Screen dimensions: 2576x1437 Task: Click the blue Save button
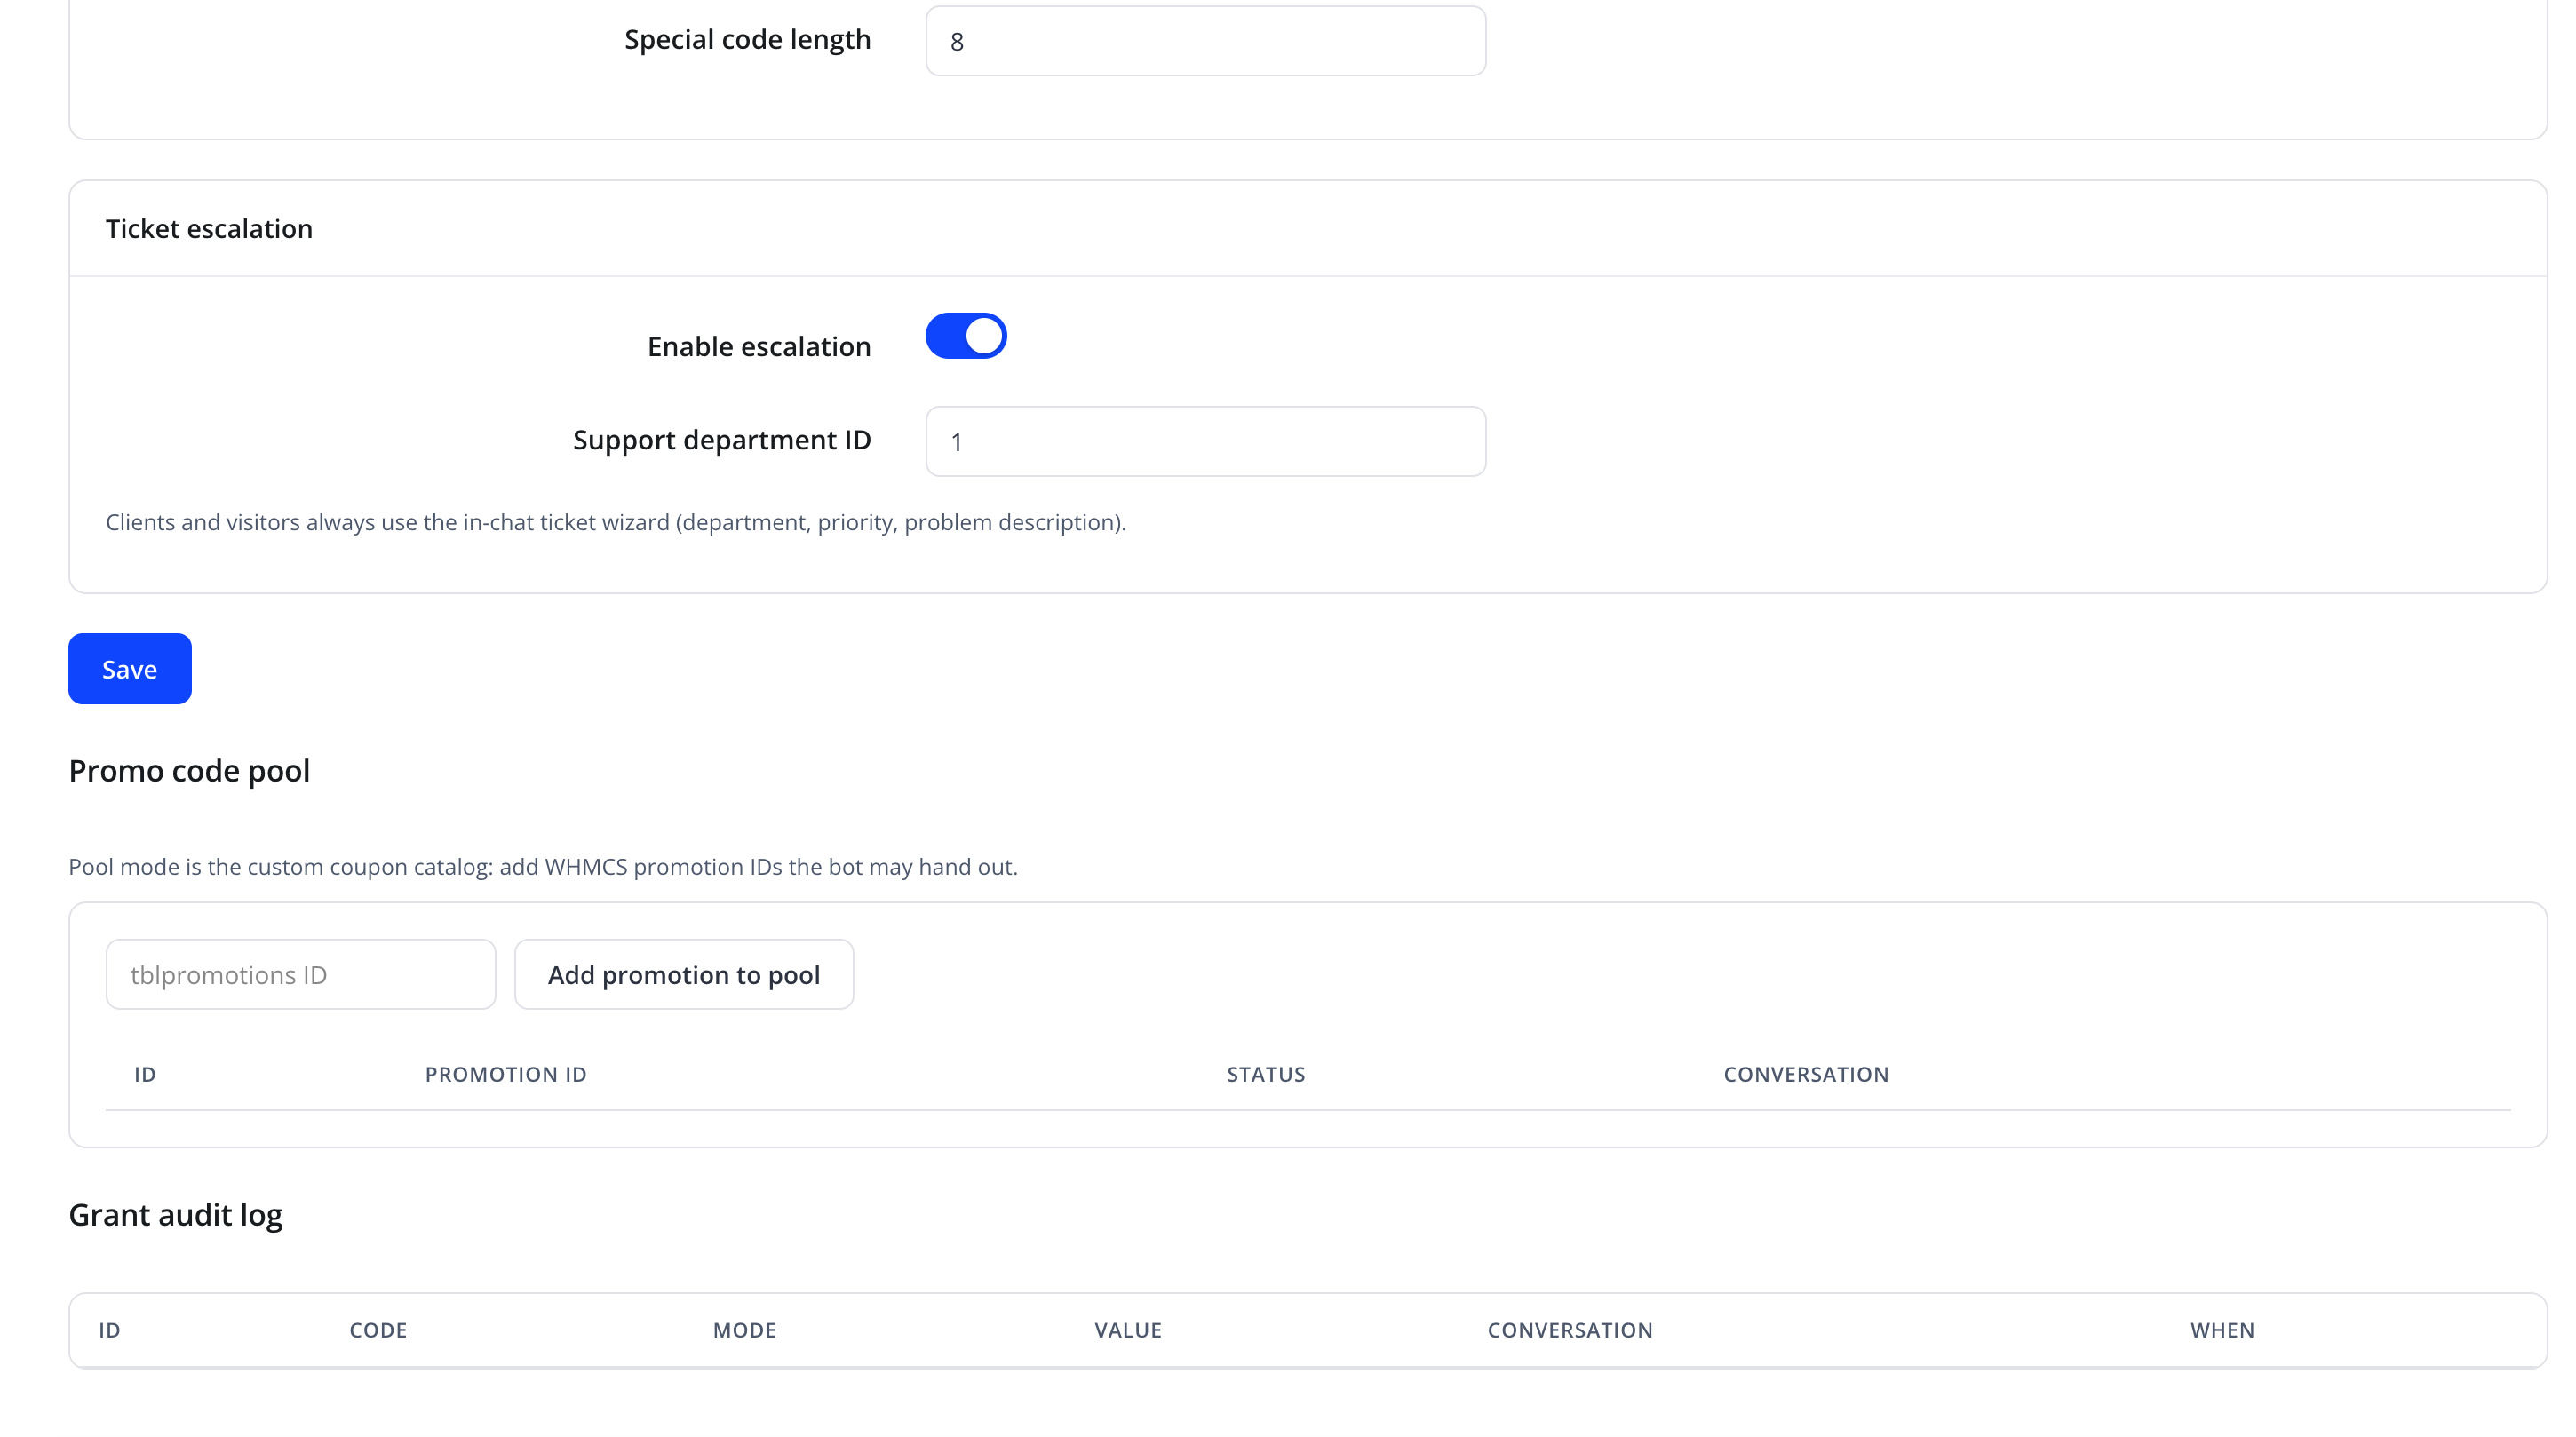[130, 669]
